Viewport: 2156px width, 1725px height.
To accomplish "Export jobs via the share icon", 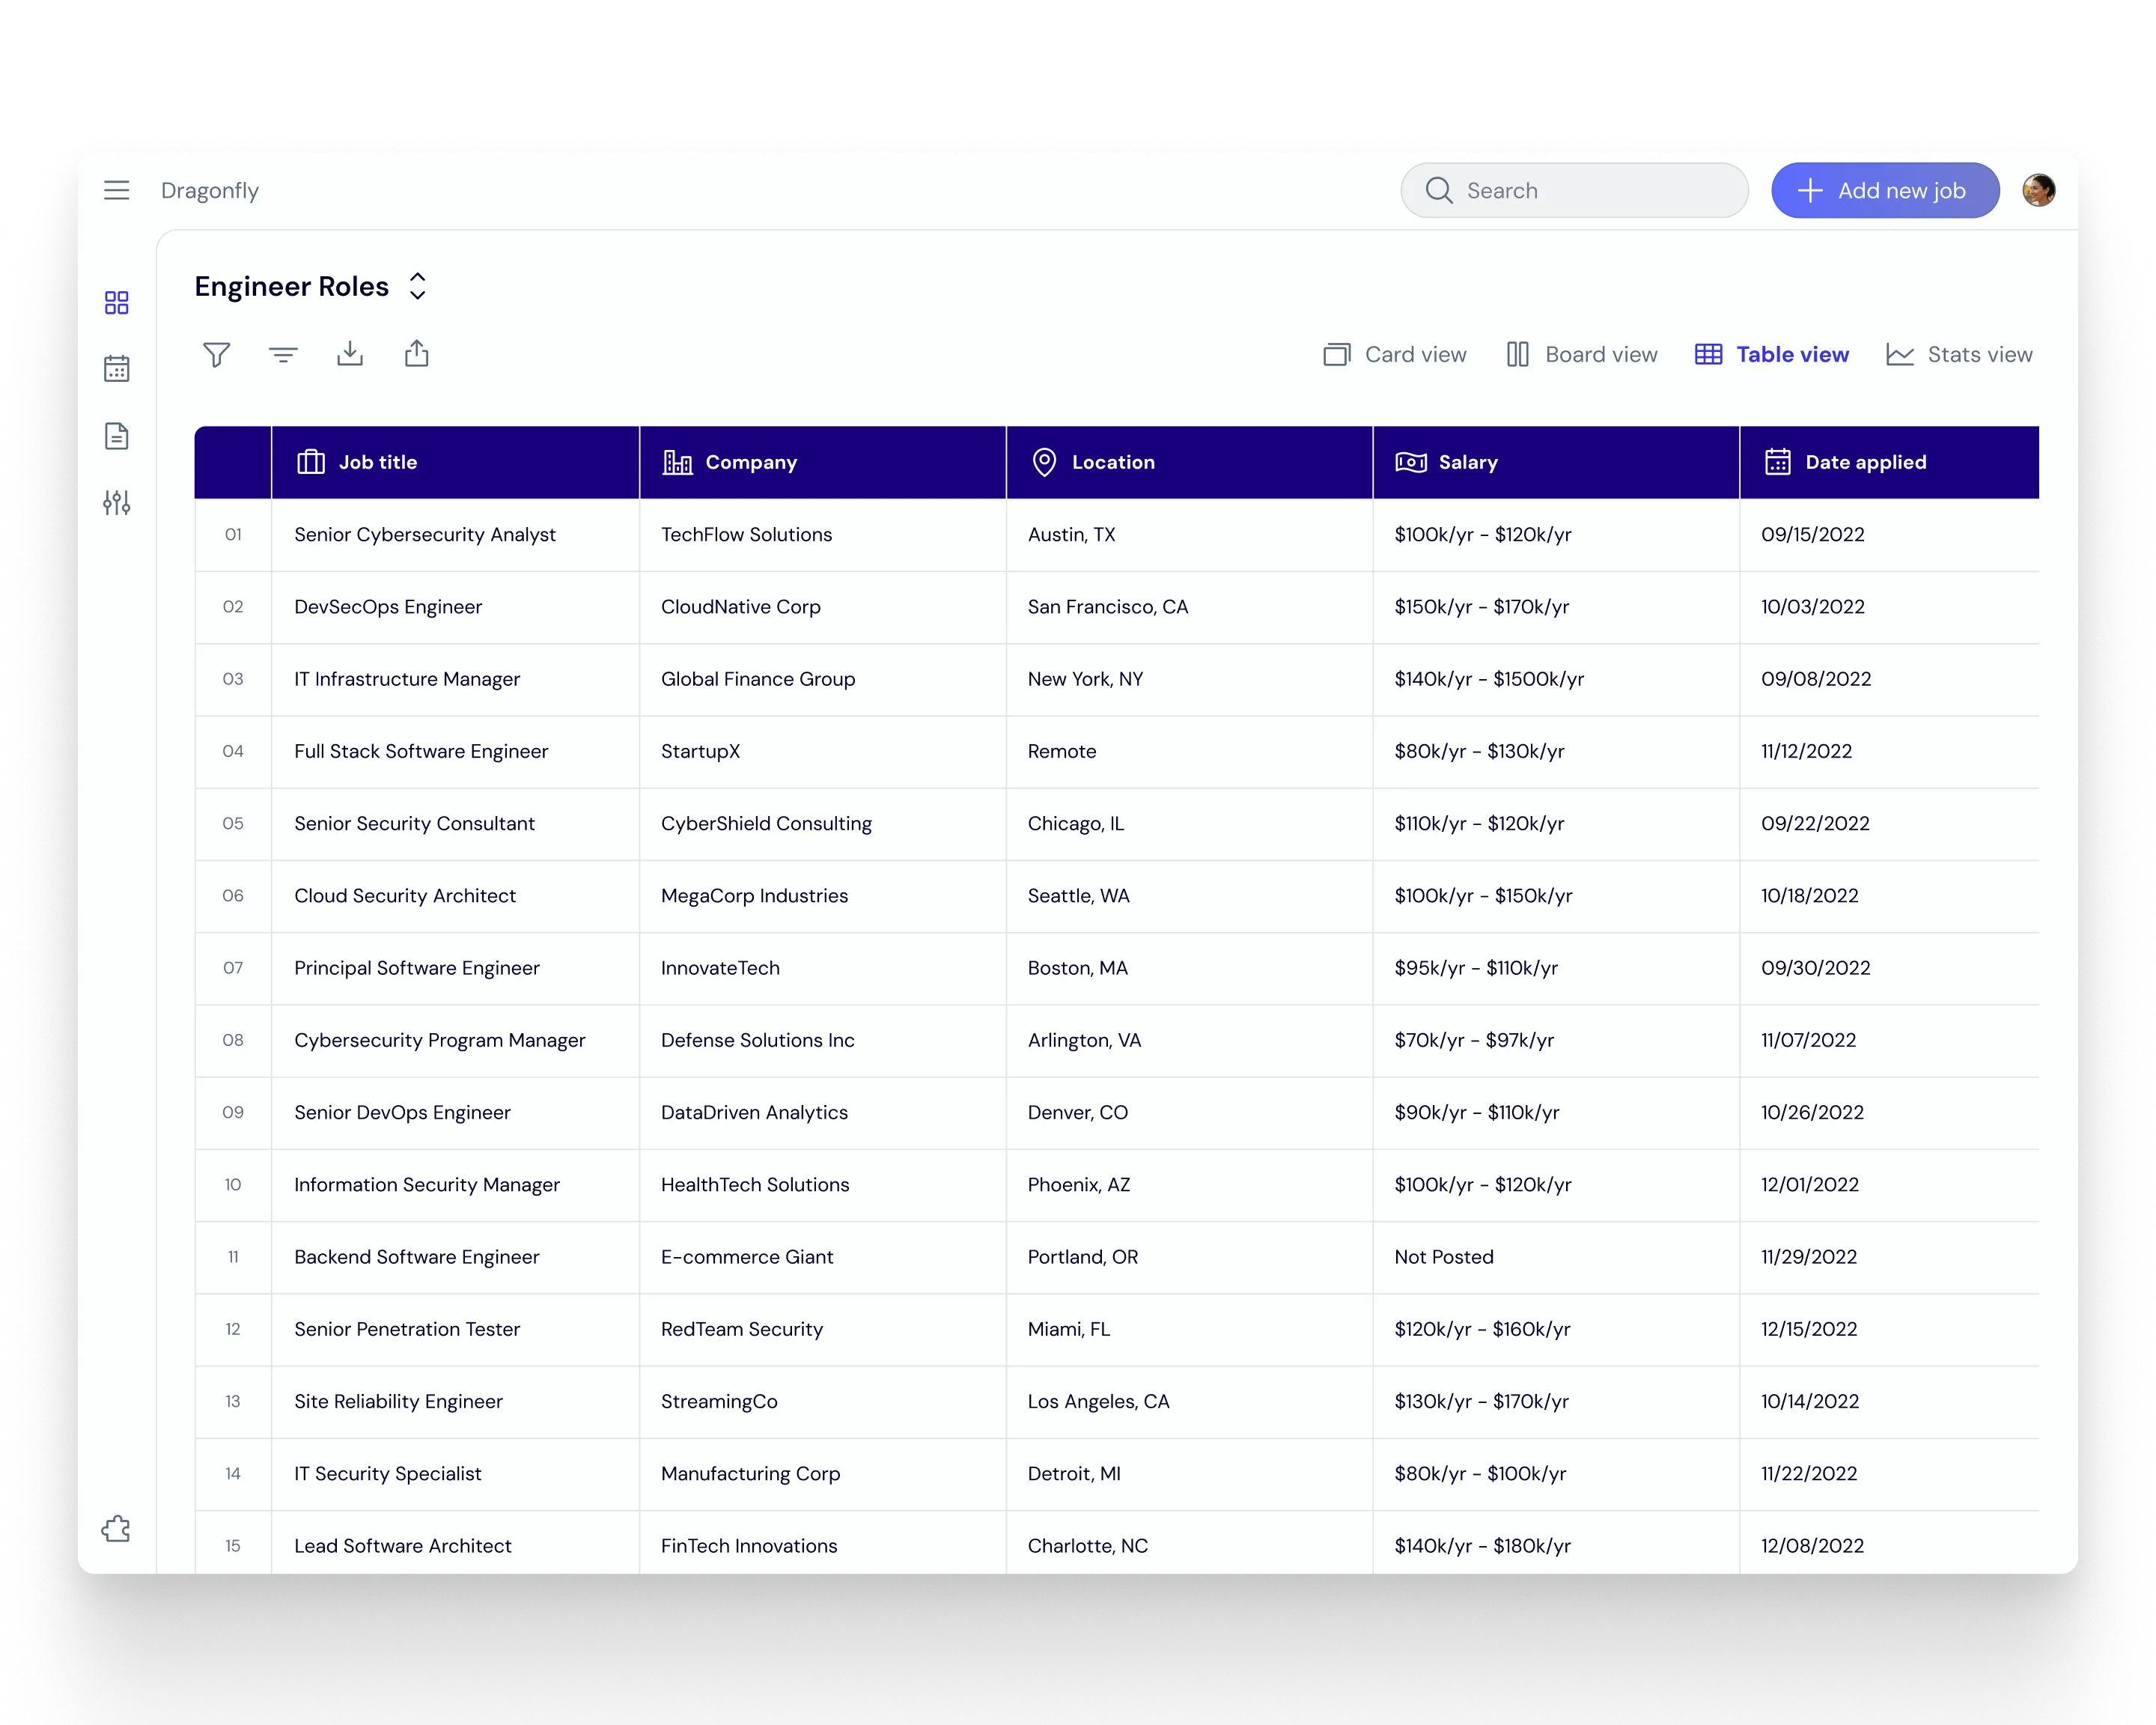I will (x=417, y=354).
